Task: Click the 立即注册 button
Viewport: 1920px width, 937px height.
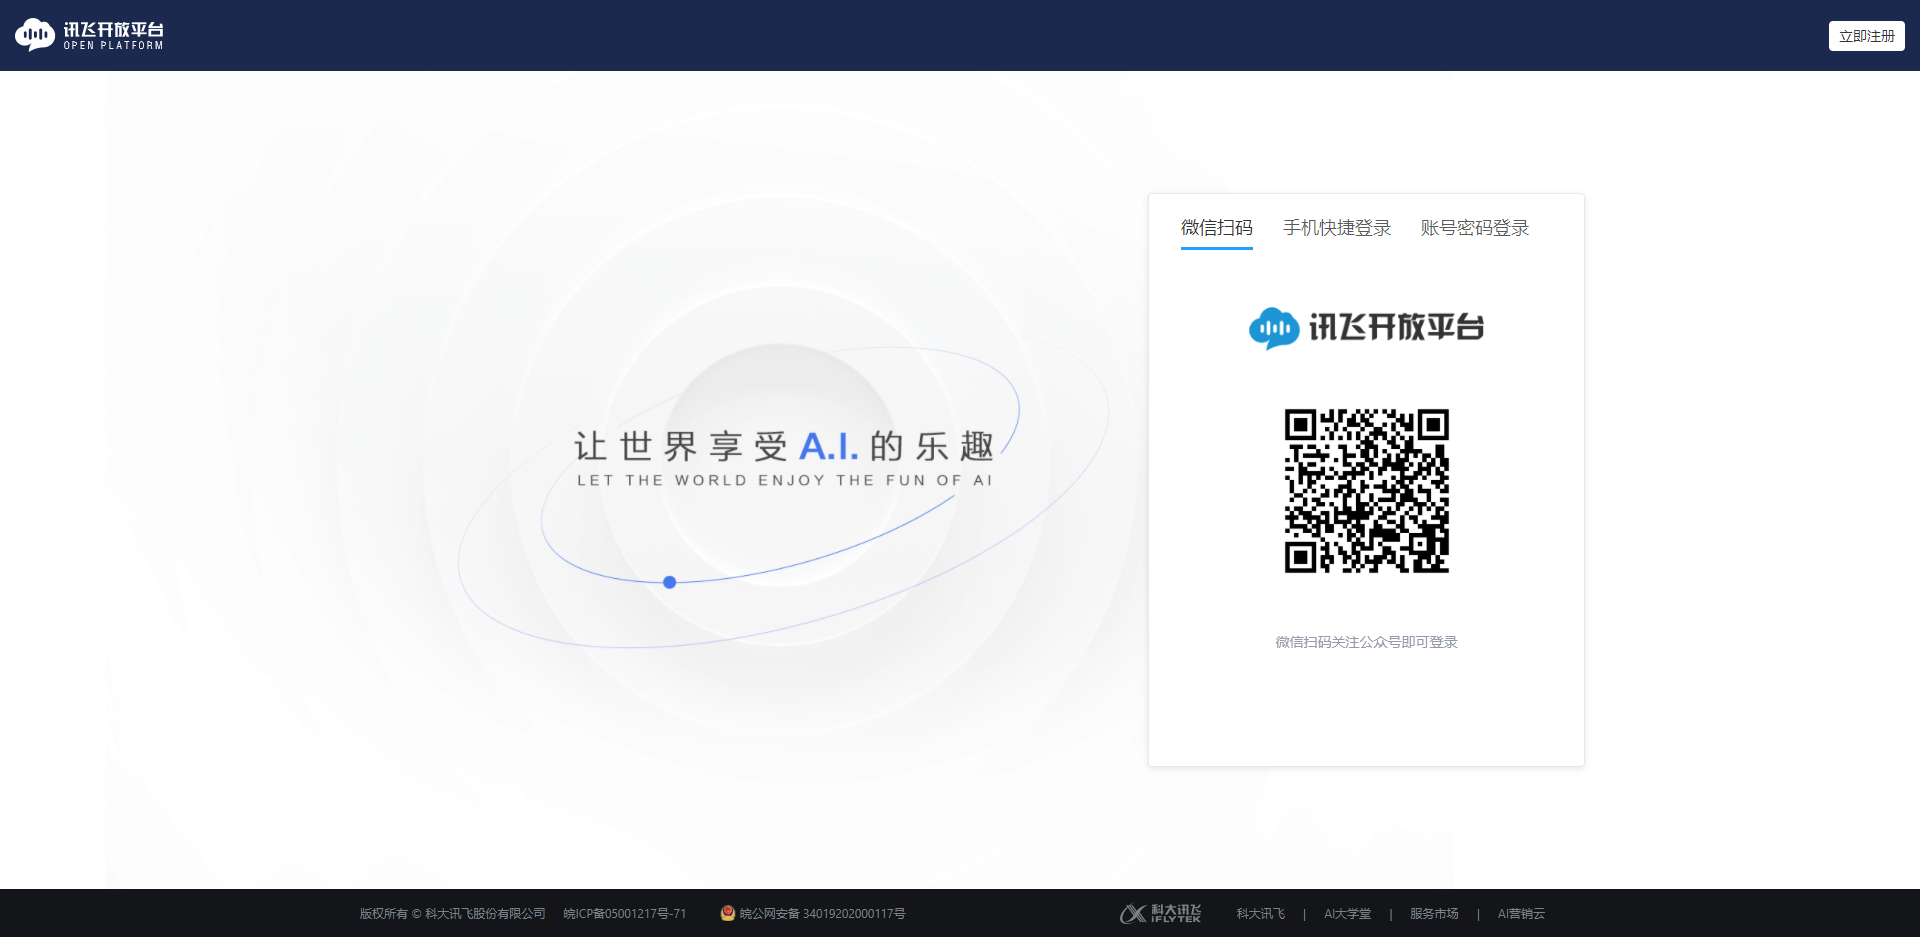Action: 1866,34
